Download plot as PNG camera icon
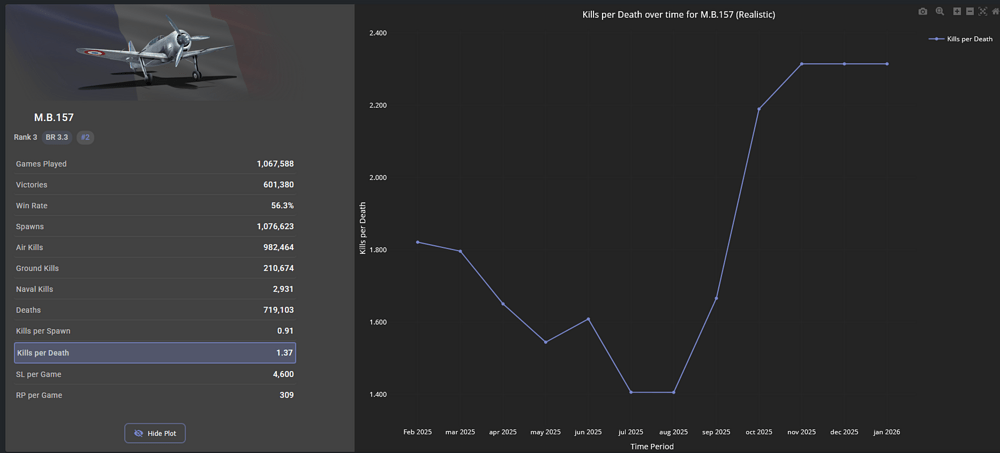Viewport: 1000px width, 453px height. point(923,12)
